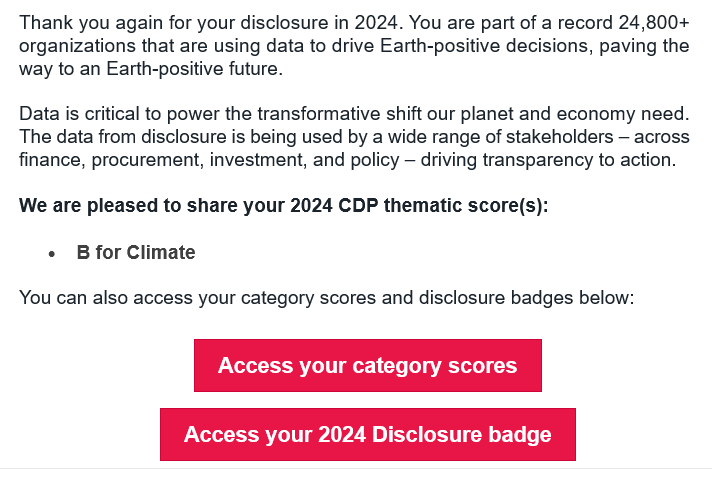This screenshot has width=712, height=484.
Task: Click the bold 2024 CDP thematic score(s) heading
Action: click(x=283, y=205)
